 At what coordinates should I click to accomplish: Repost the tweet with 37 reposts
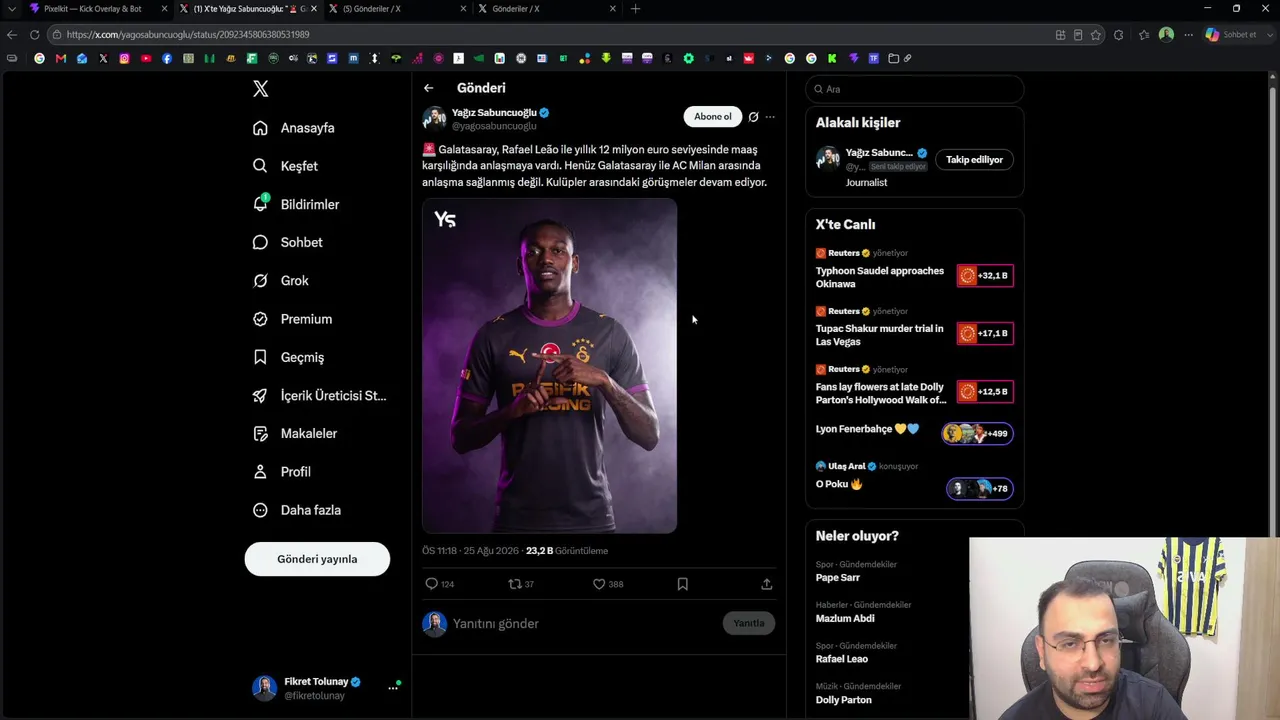click(x=515, y=584)
